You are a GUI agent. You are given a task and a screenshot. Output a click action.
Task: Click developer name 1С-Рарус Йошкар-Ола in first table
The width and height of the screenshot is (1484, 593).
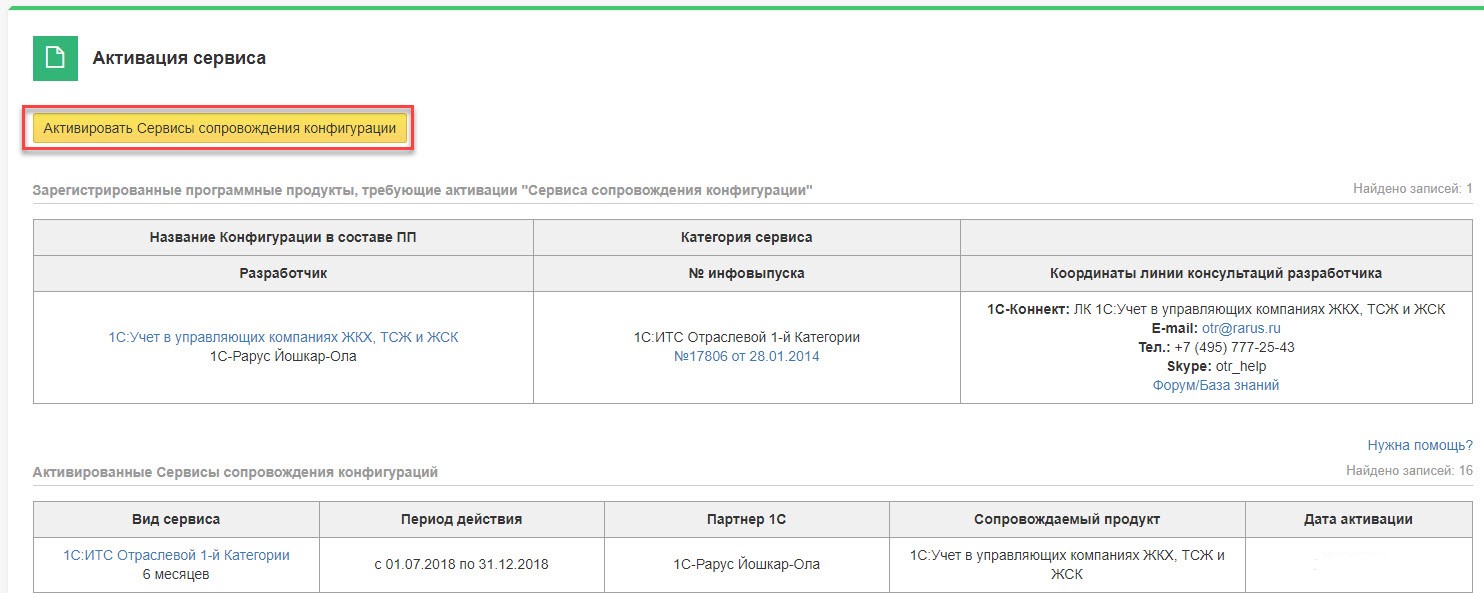(283, 356)
